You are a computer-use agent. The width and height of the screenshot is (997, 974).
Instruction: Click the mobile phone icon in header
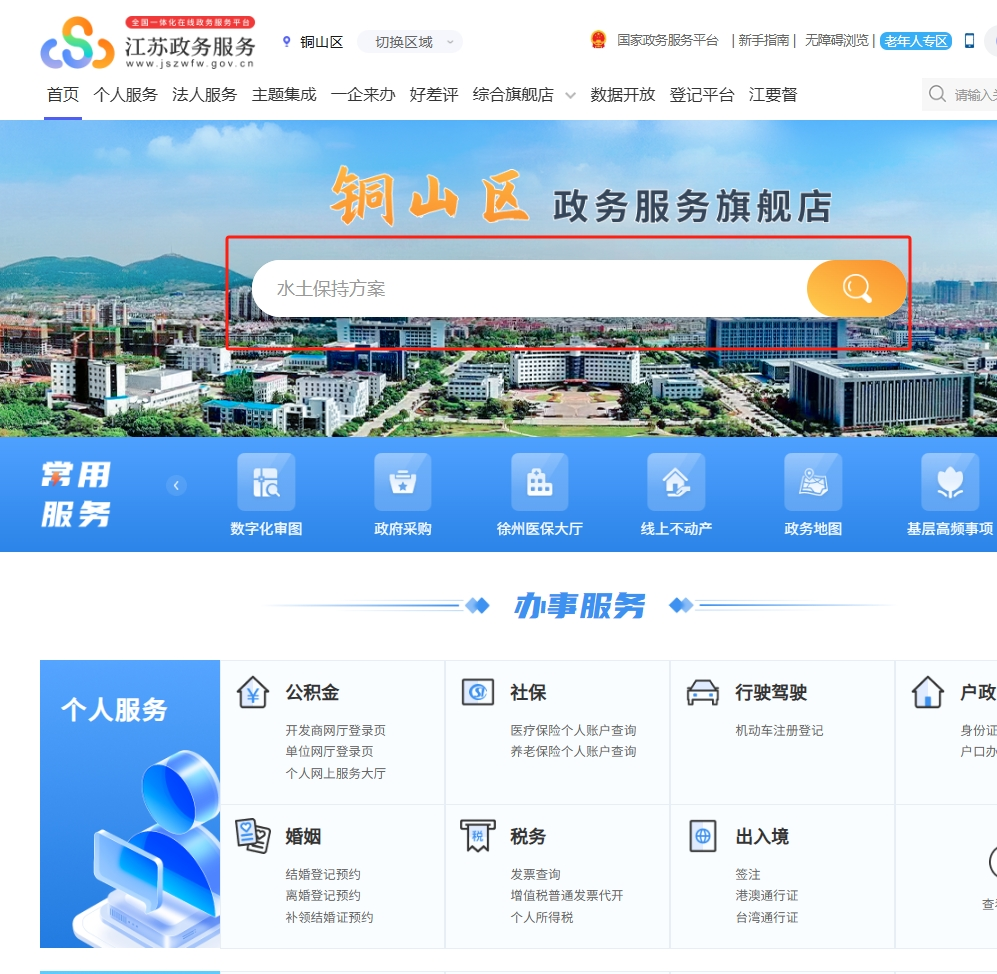(x=969, y=41)
